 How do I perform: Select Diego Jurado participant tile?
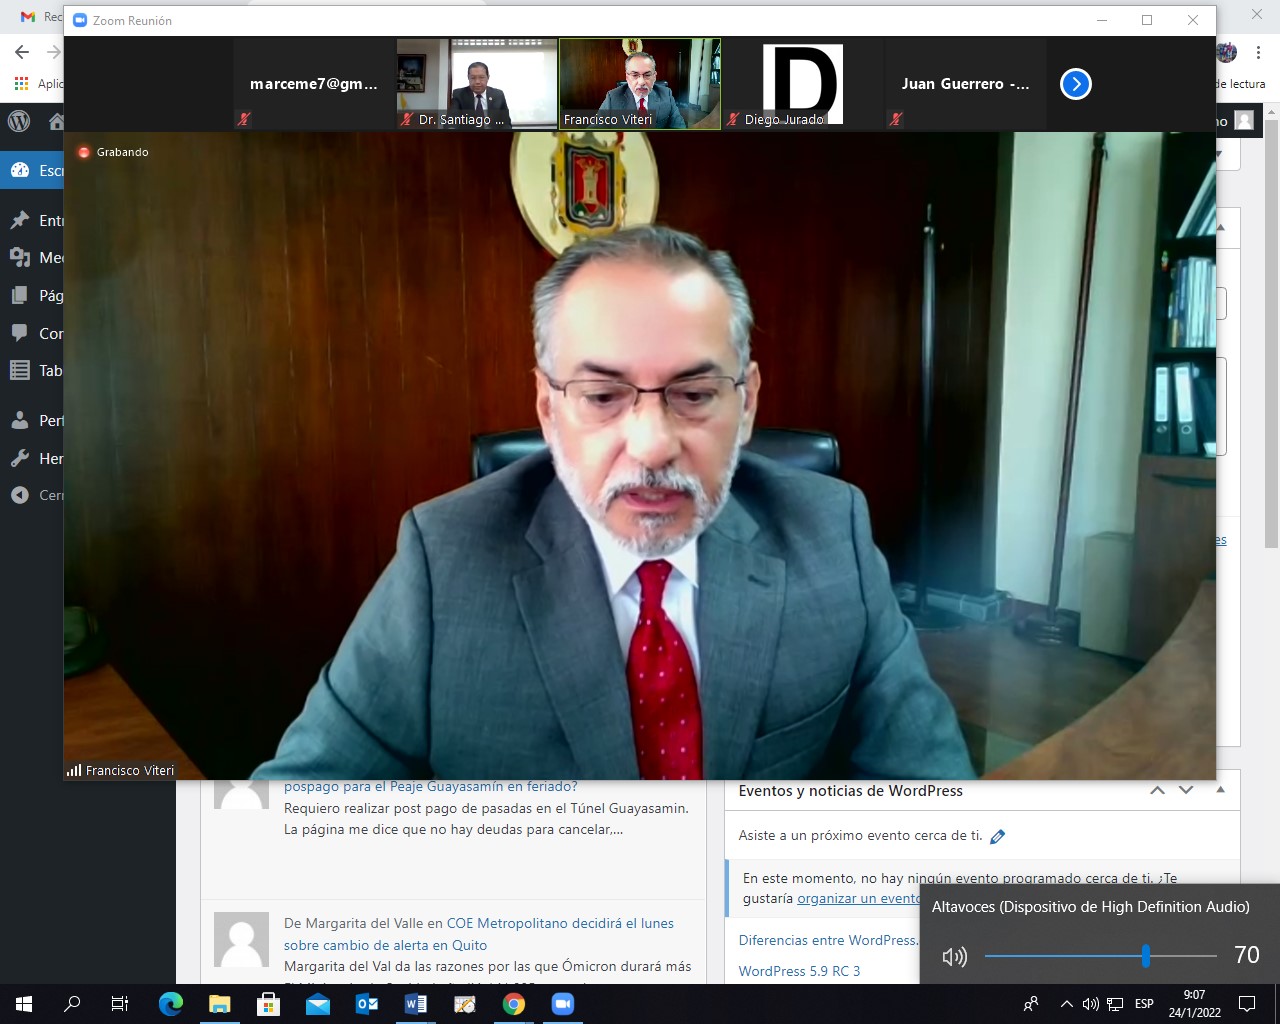click(x=803, y=84)
